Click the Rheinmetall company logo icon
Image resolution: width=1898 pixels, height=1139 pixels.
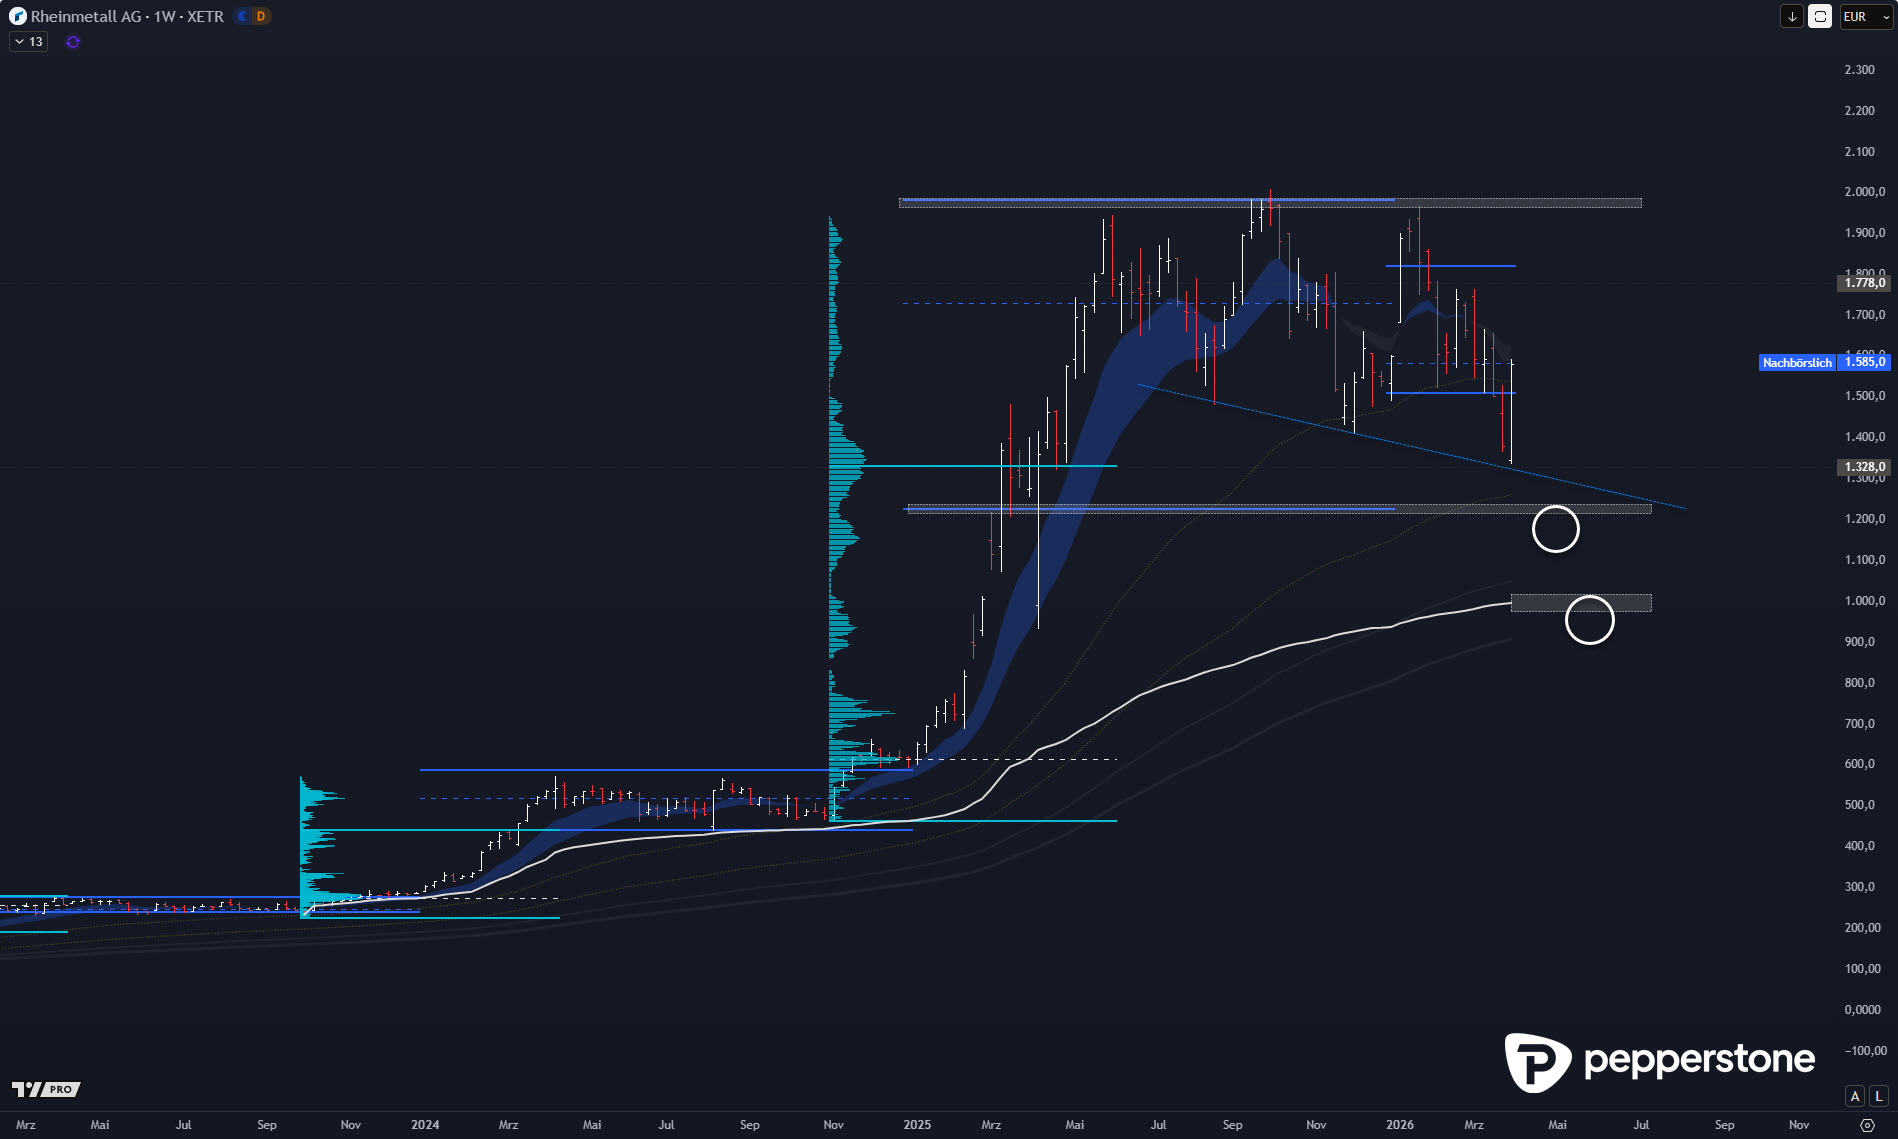click(17, 16)
